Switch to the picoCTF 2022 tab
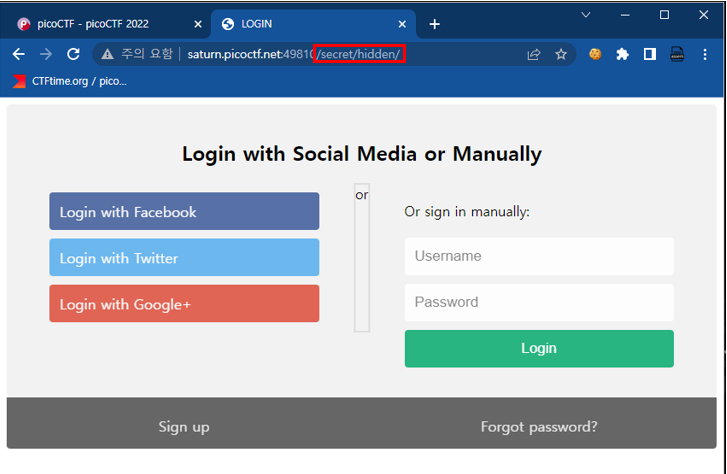Screen dimensions: 727x474 [x=105, y=24]
